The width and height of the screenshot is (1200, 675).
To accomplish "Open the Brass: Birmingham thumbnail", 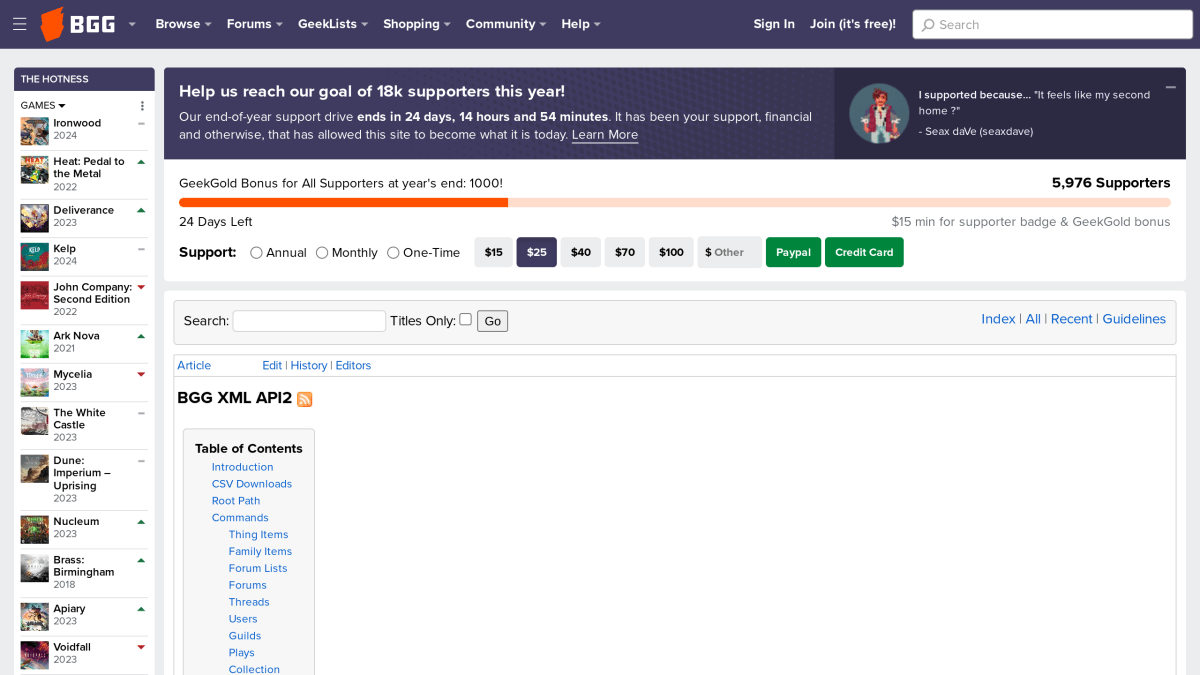I will (x=35, y=568).
